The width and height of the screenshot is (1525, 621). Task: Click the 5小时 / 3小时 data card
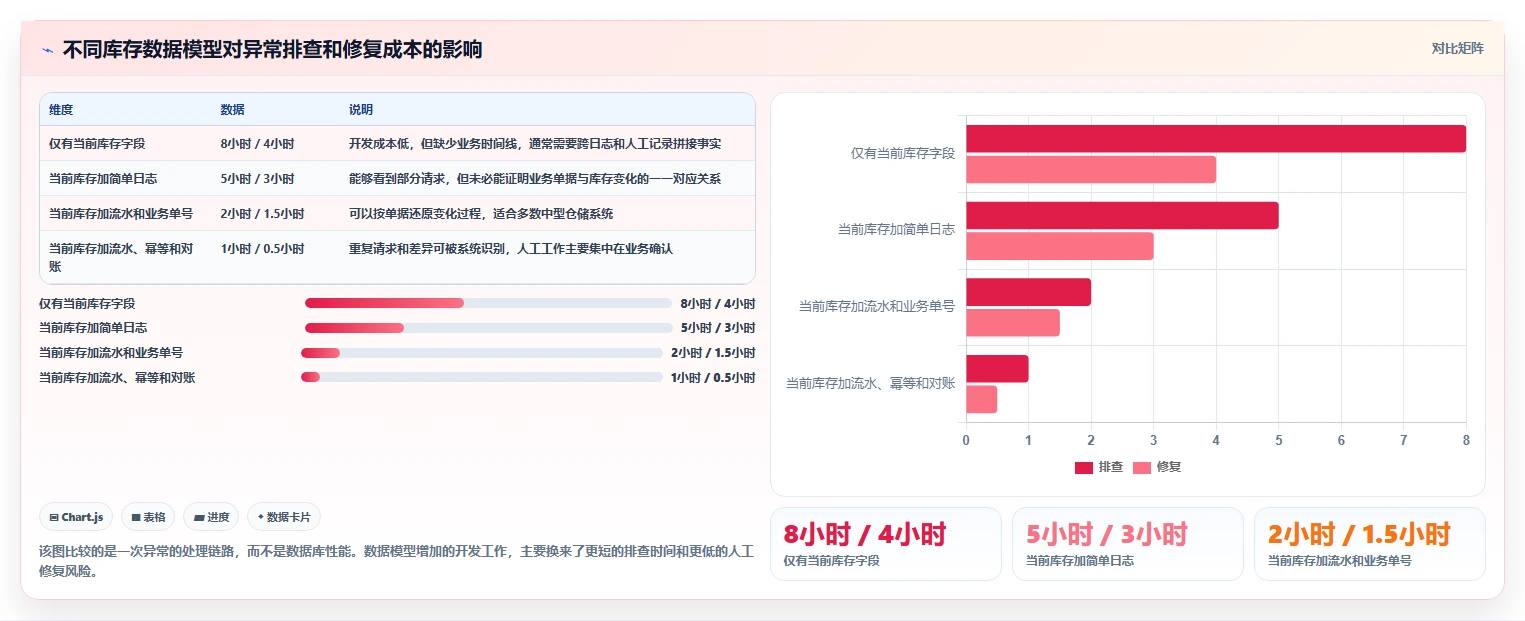1127,544
